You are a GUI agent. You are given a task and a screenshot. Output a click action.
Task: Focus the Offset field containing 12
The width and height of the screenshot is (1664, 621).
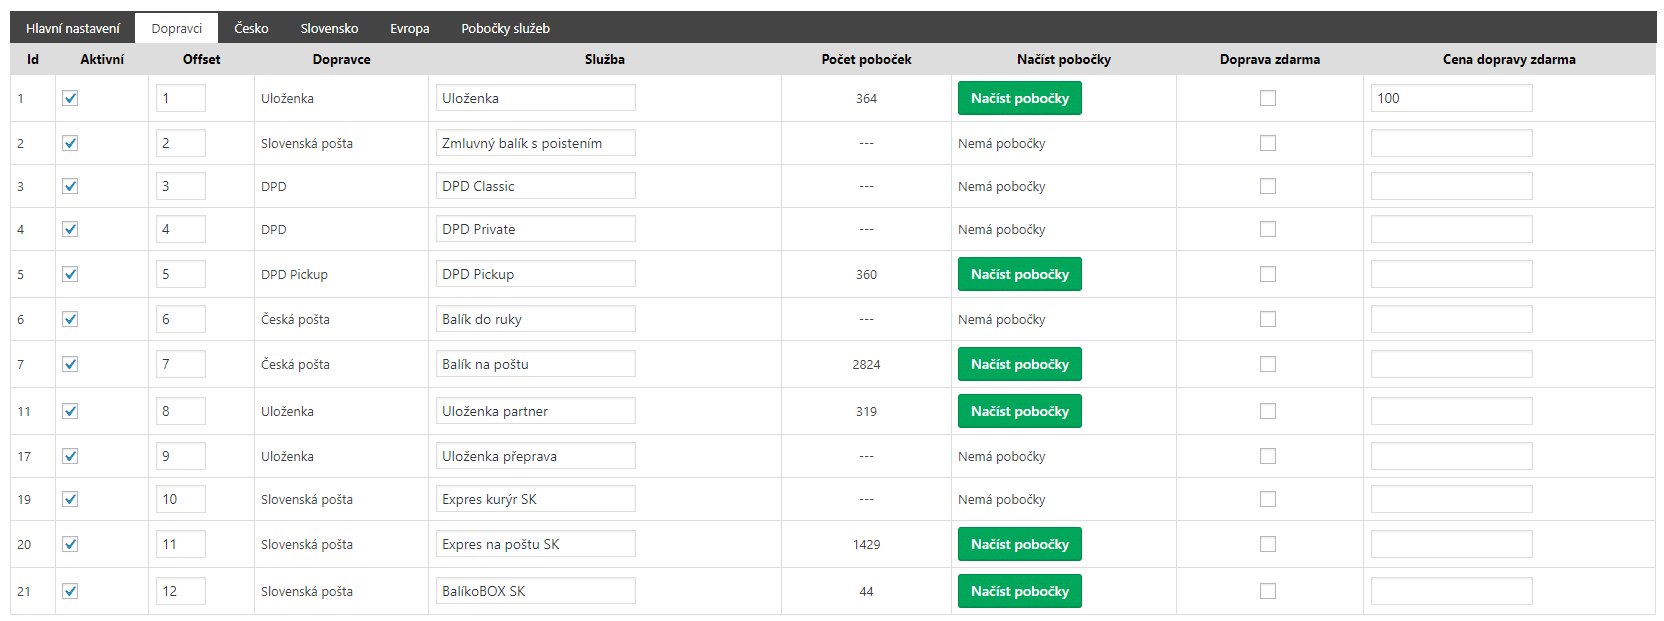click(181, 591)
